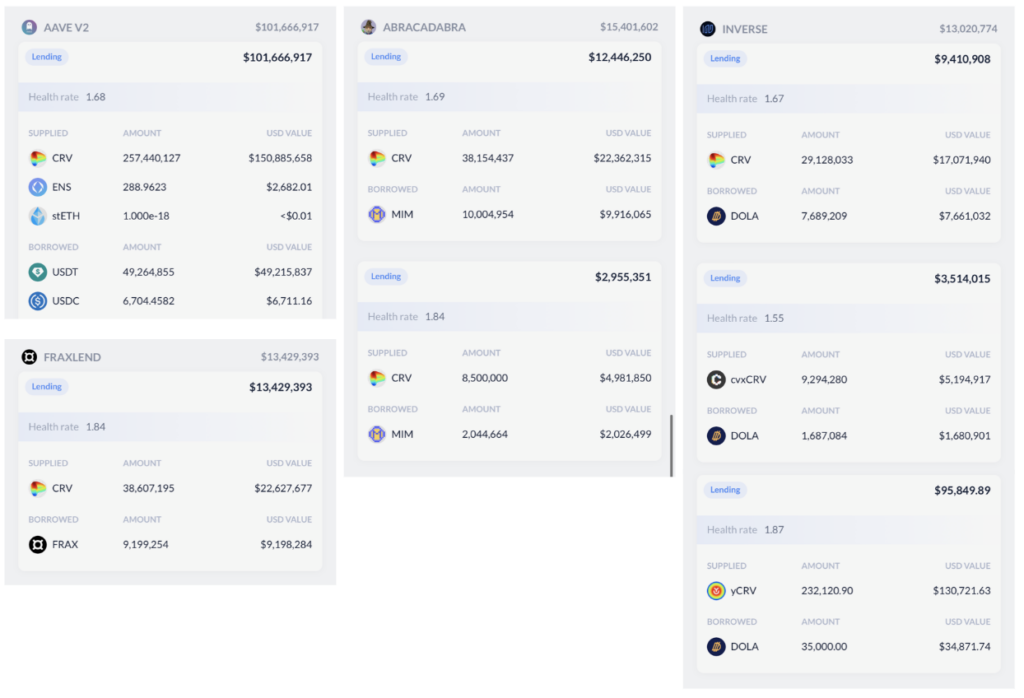Click DOLA value $34,871.74
This screenshot has width=1024, height=698.
point(965,647)
